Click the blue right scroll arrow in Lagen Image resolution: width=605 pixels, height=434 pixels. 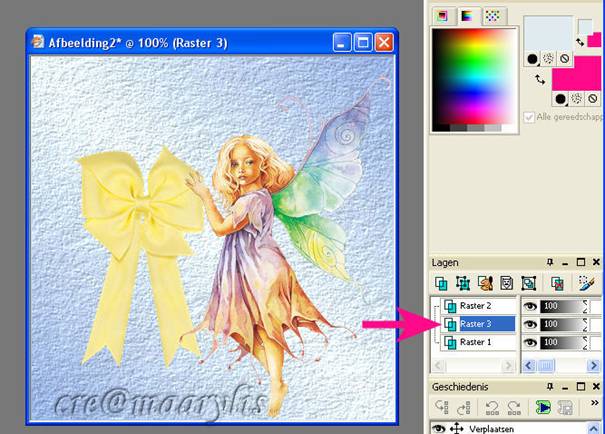tap(593, 365)
